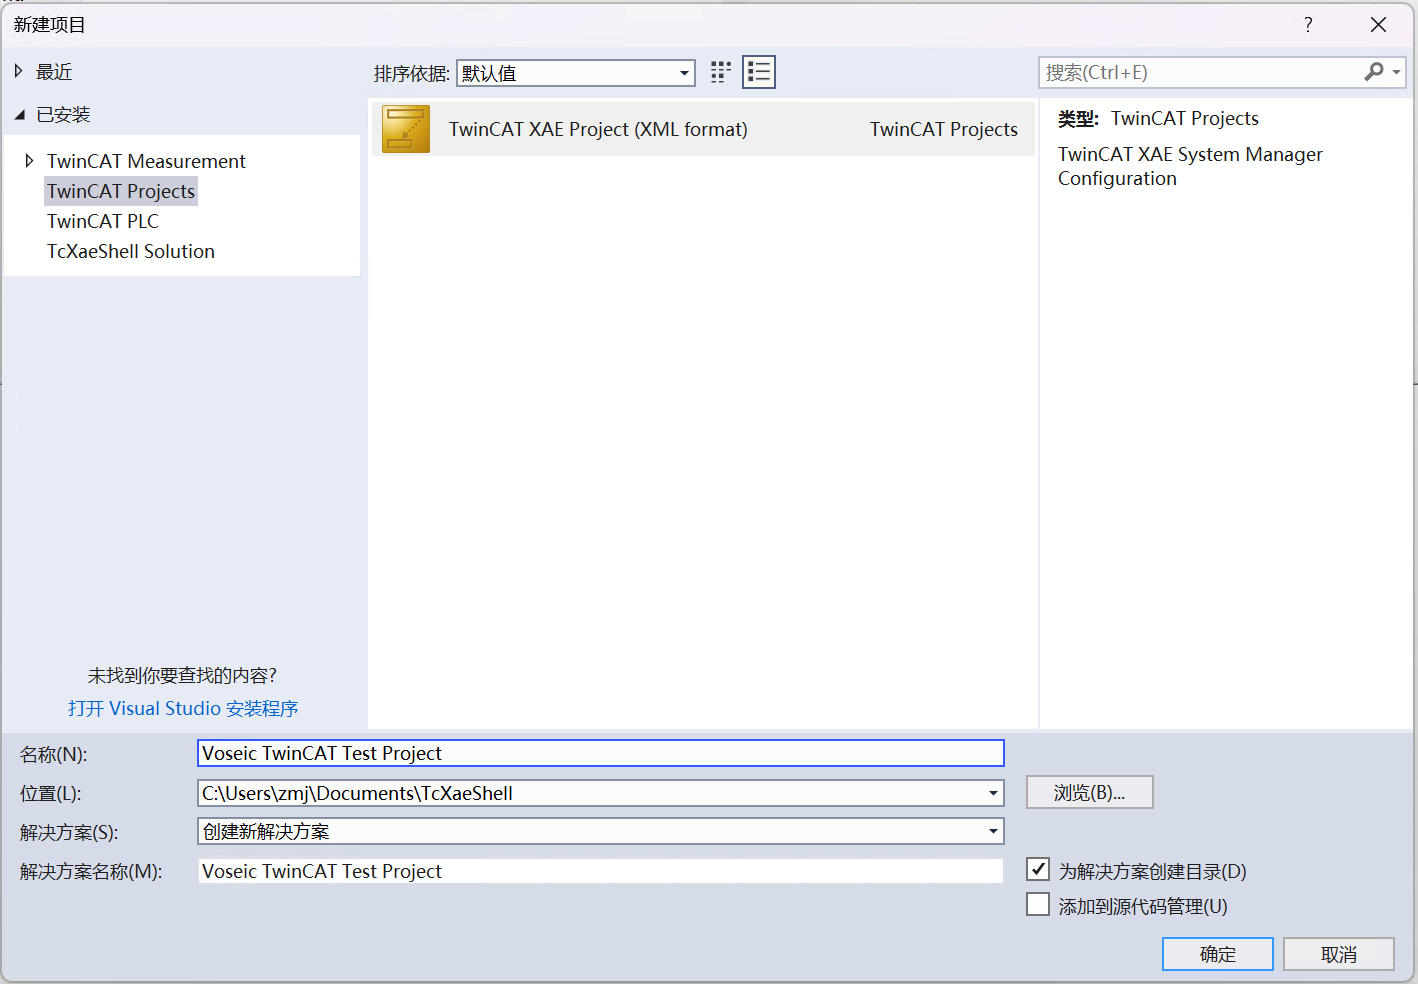Click the search magnifier icon
The image size is (1418, 984).
[1374, 72]
